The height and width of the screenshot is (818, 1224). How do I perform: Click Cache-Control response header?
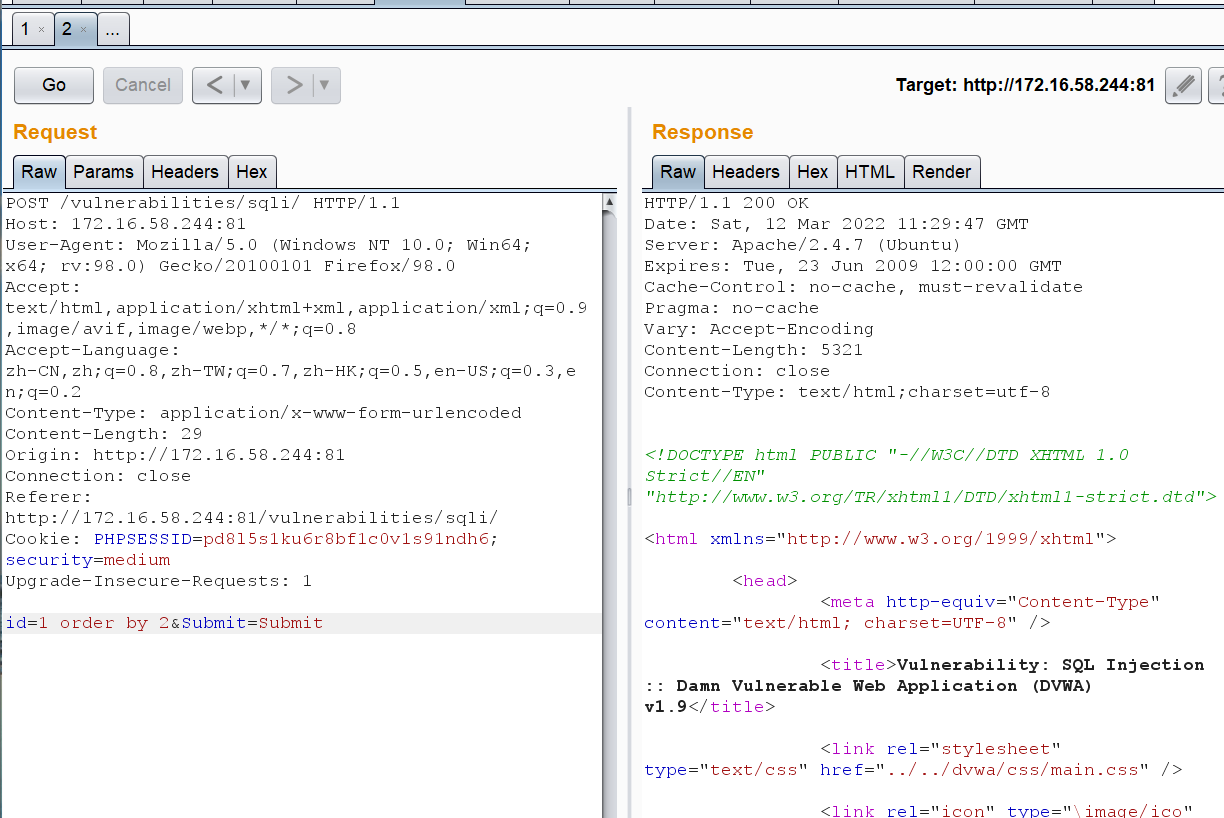[x=864, y=287]
